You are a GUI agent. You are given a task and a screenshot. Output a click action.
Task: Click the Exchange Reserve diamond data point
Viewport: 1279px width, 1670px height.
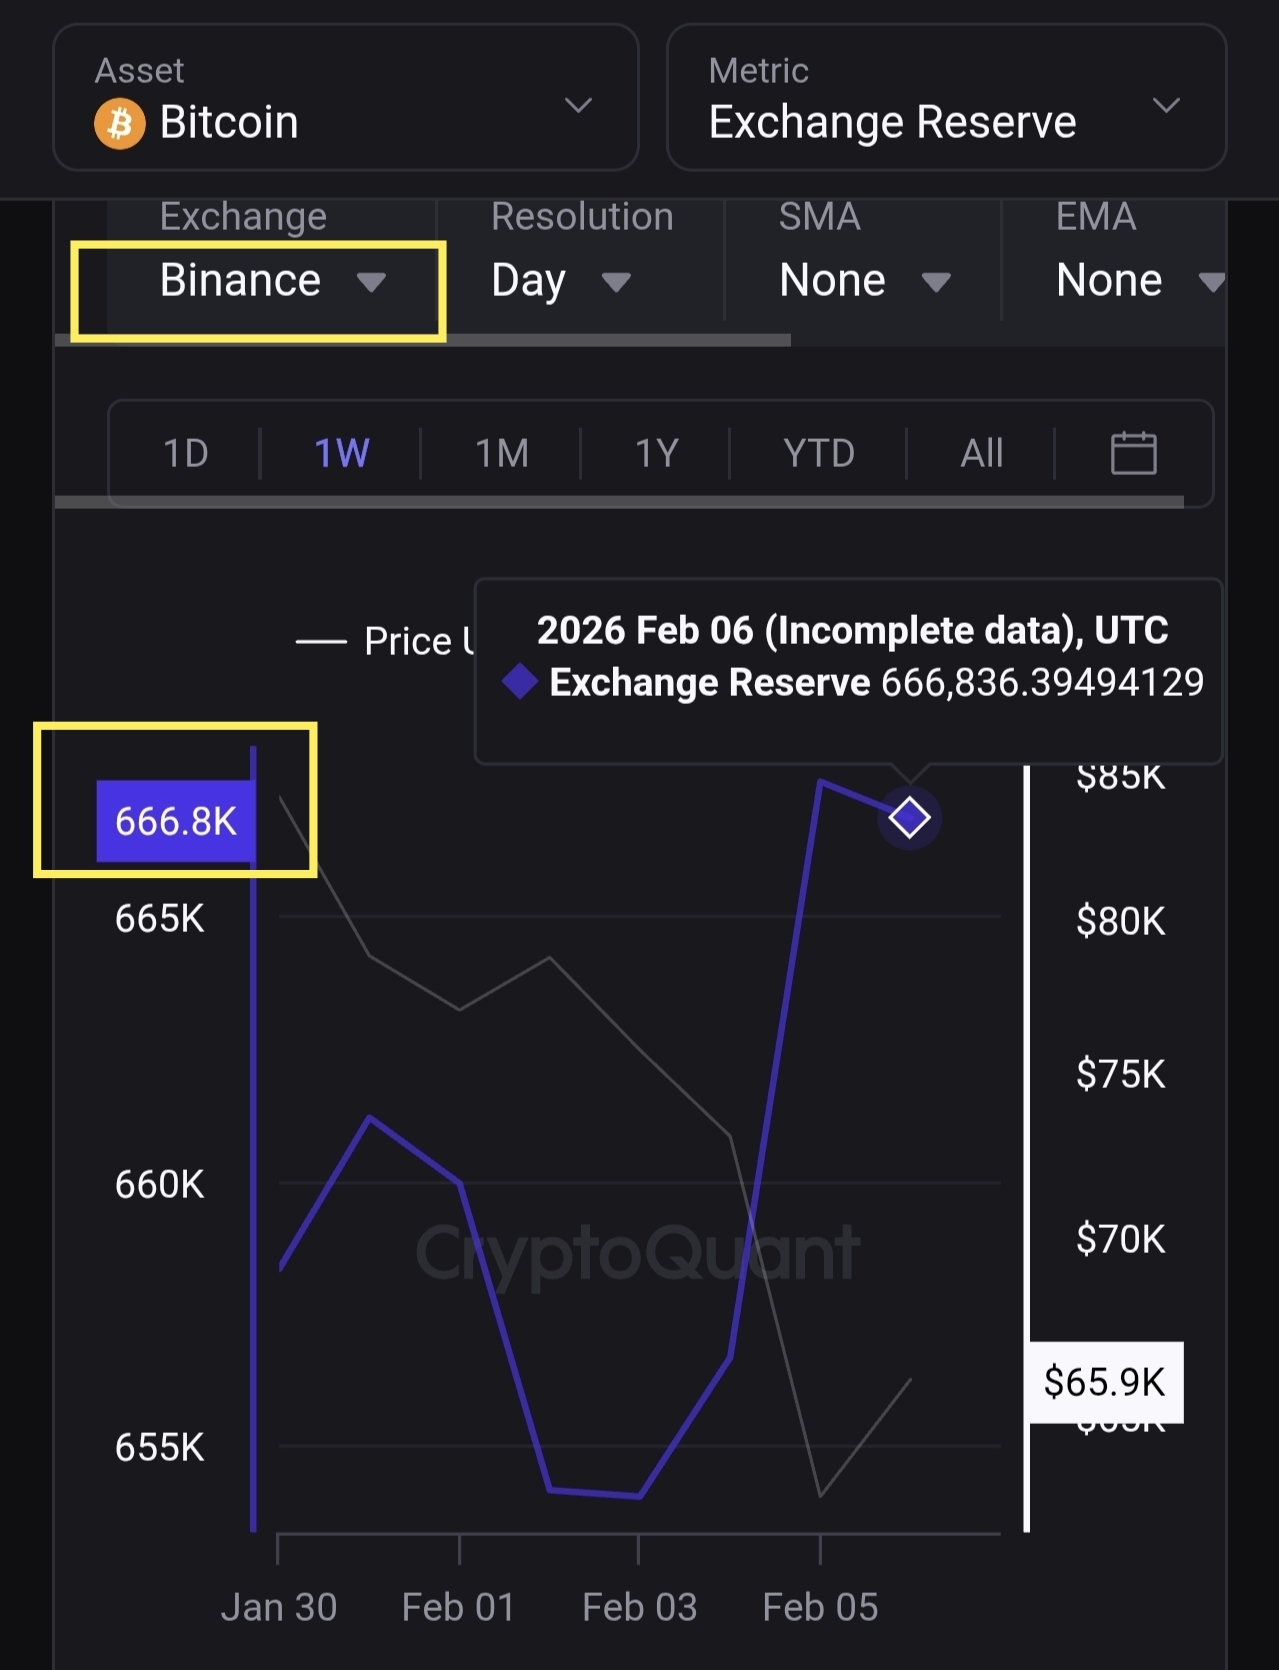tap(909, 818)
